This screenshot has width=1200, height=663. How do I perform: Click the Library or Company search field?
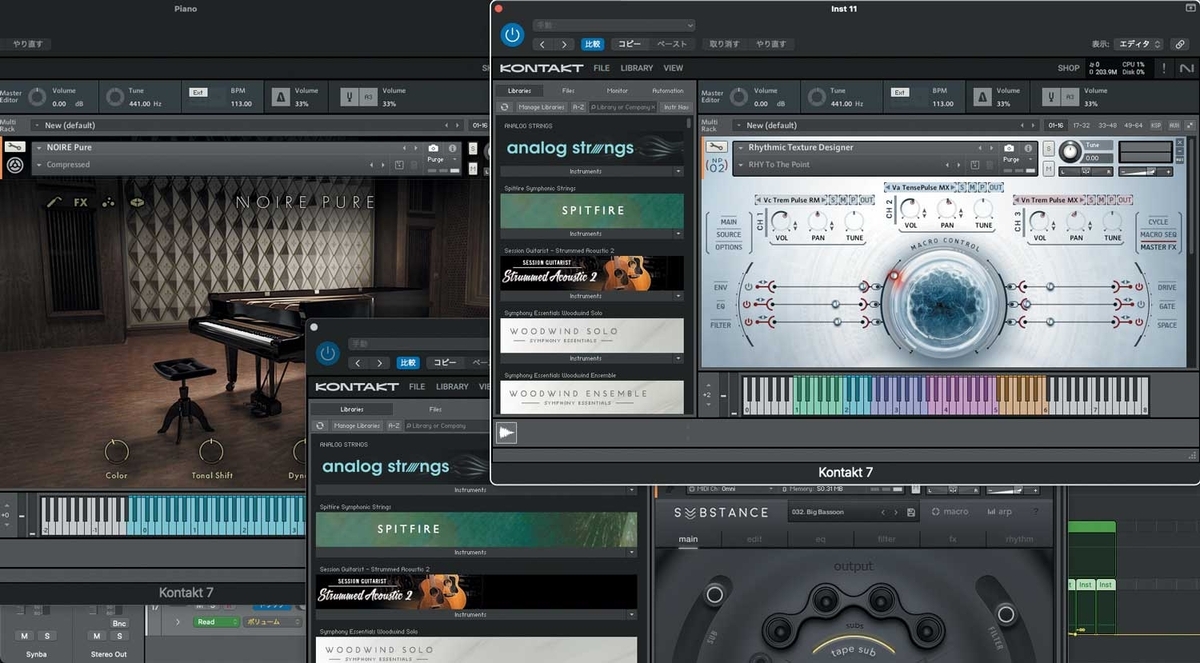(623, 107)
